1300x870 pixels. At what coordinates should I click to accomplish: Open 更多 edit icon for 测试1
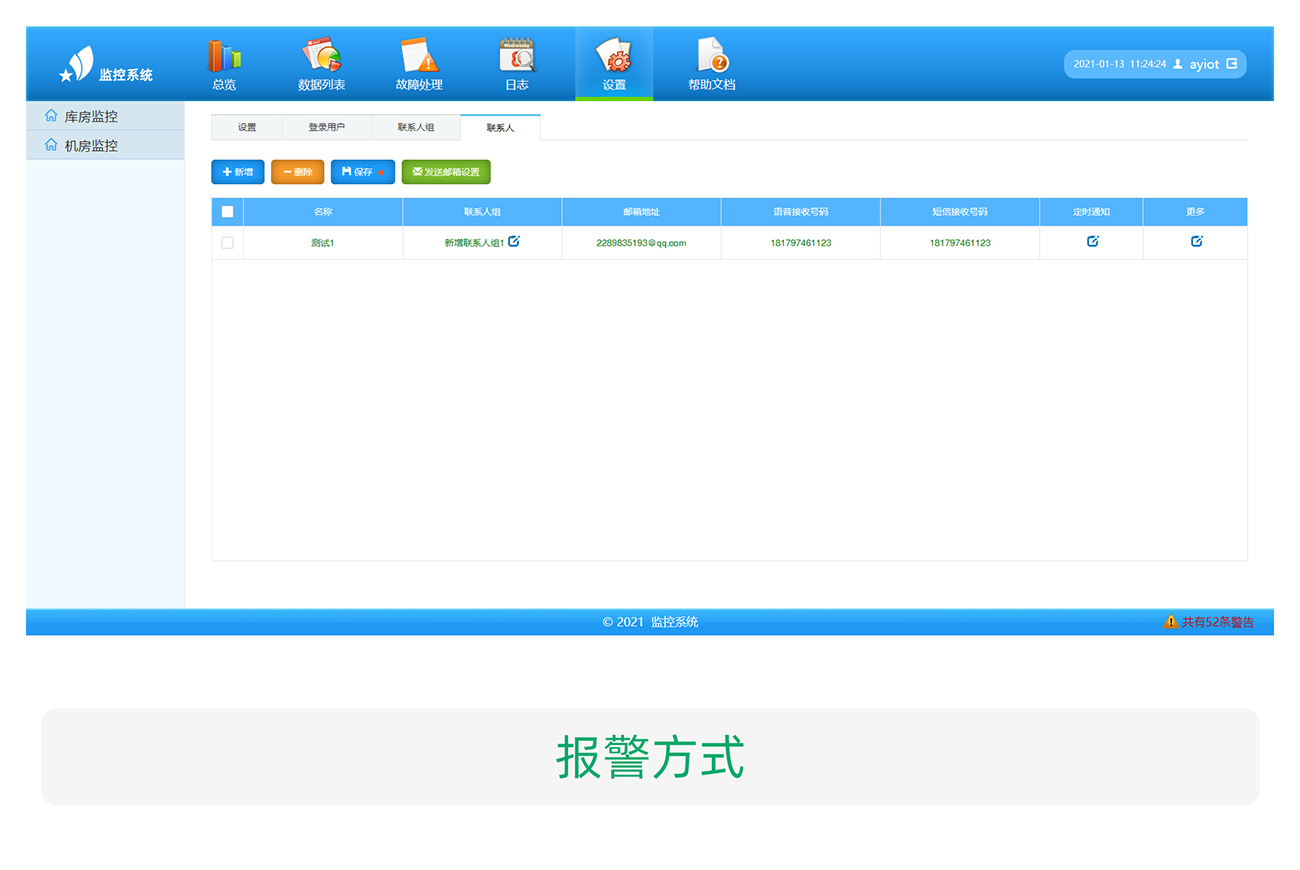1196,242
